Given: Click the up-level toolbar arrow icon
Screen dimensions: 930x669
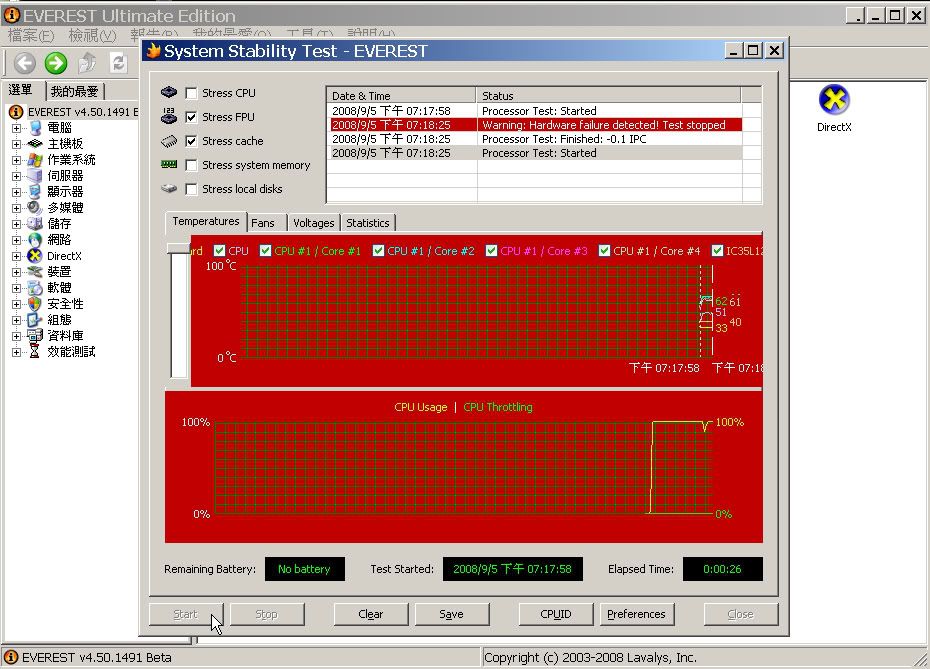Looking at the screenshot, I should [88, 63].
